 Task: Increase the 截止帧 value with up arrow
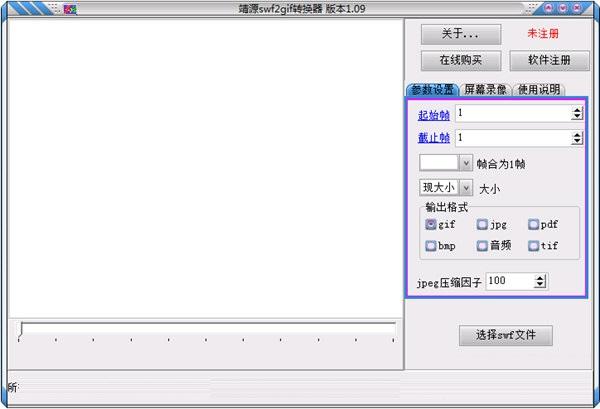coord(577,135)
